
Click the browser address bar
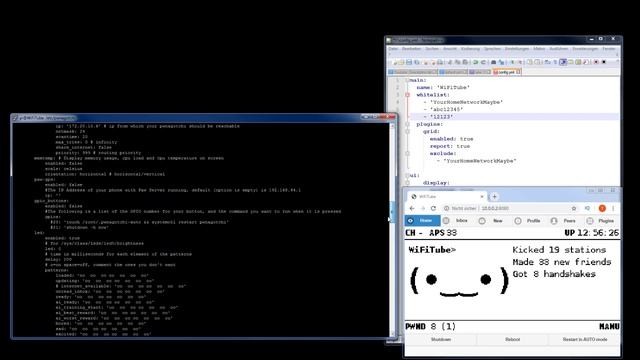pos(510,208)
